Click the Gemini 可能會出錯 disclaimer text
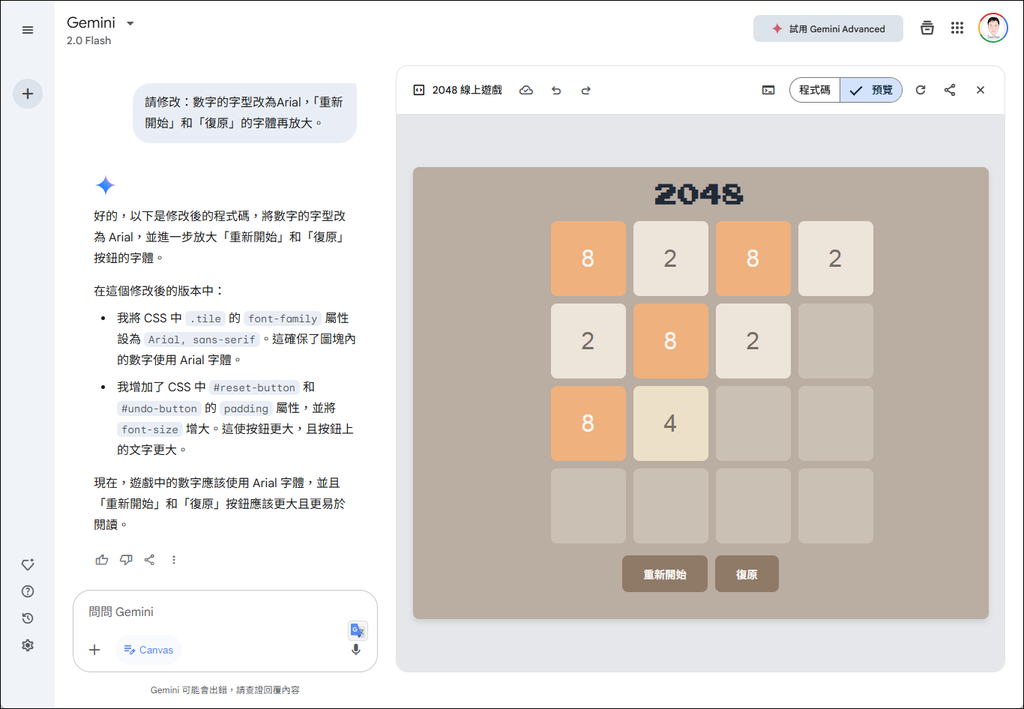Image resolution: width=1024 pixels, height=709 pixels. [x=225, y=690]
